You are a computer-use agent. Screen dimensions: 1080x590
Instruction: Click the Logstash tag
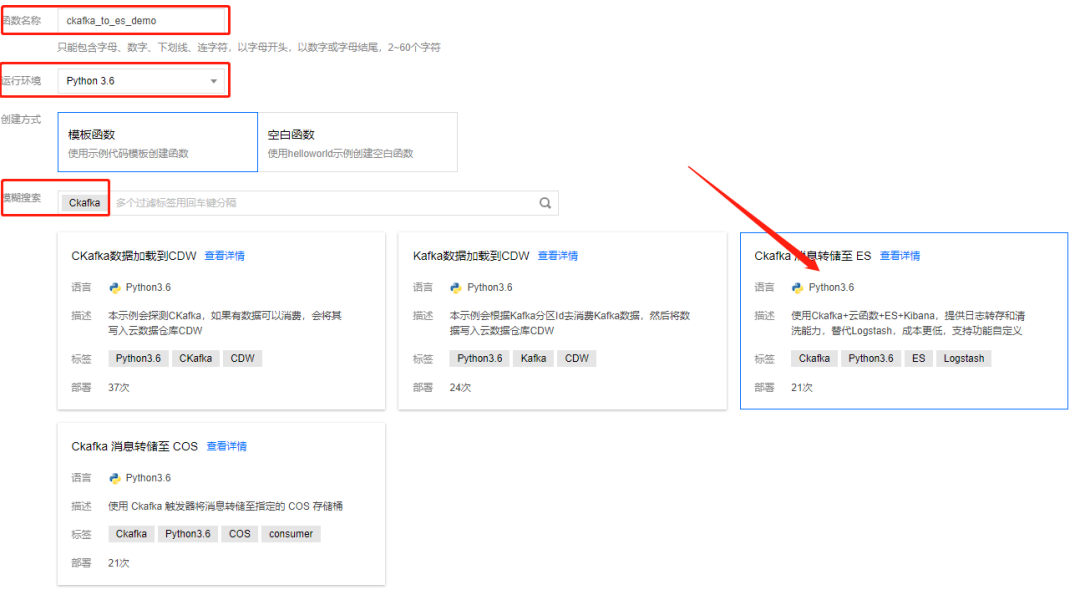(964, 359)
